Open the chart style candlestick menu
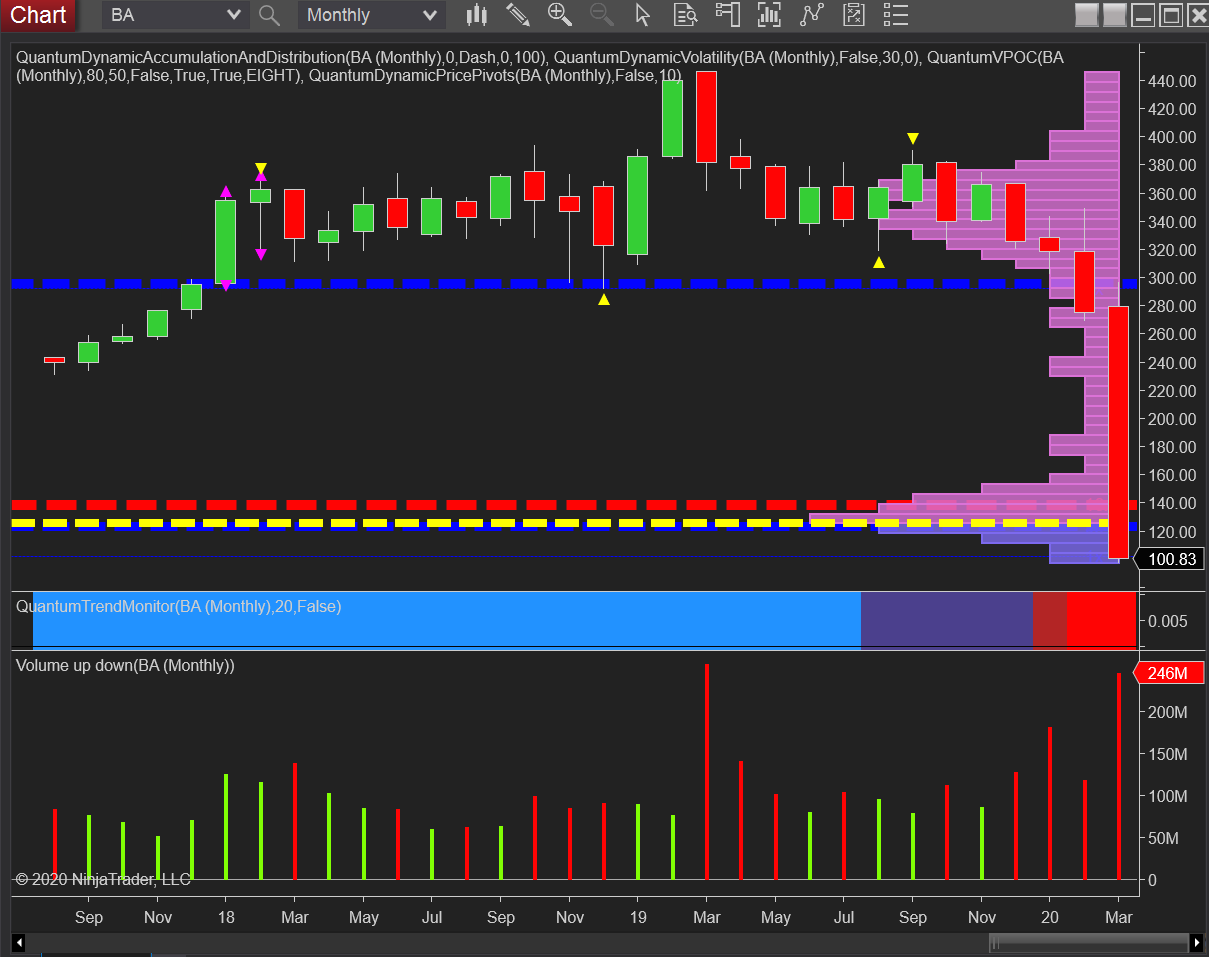The width and height of the screenshot is (1209, 957). (477, 15)
